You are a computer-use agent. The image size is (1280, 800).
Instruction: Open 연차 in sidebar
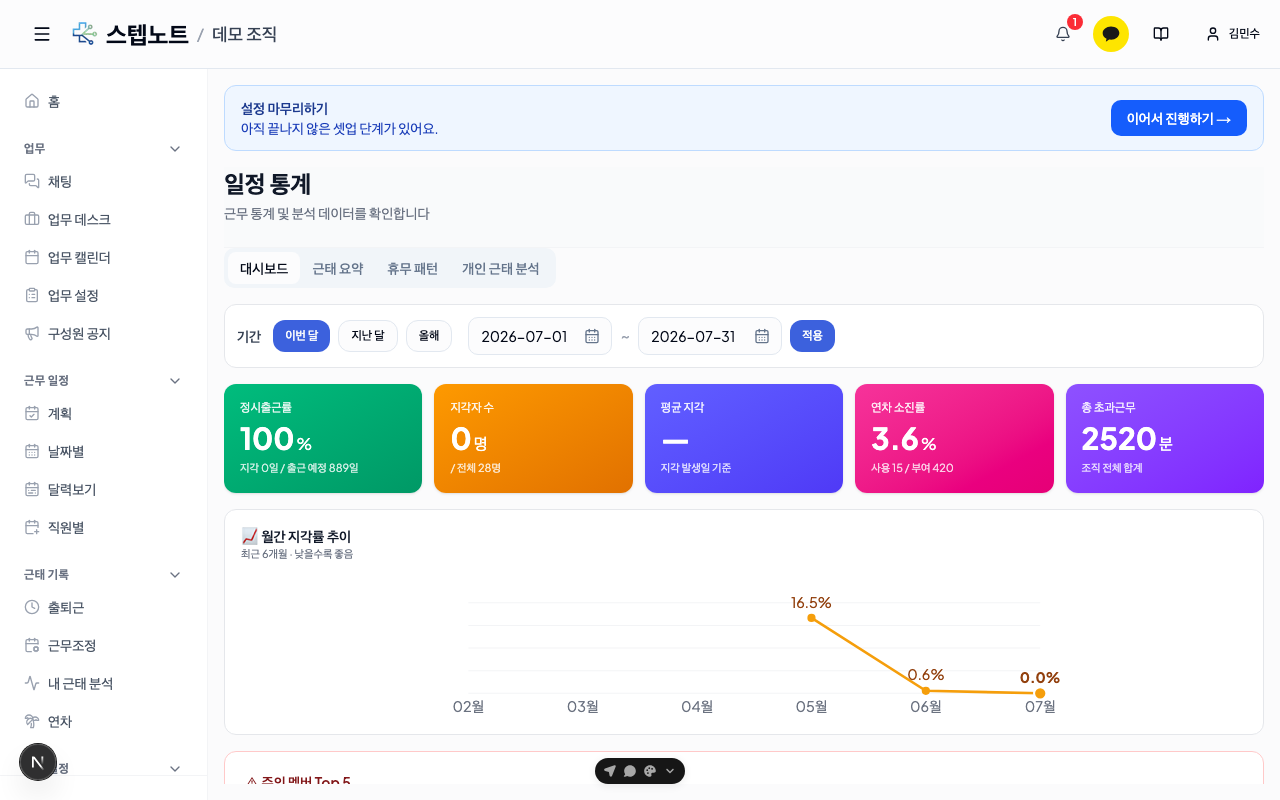pyautogui.click(x=104, y=721)
